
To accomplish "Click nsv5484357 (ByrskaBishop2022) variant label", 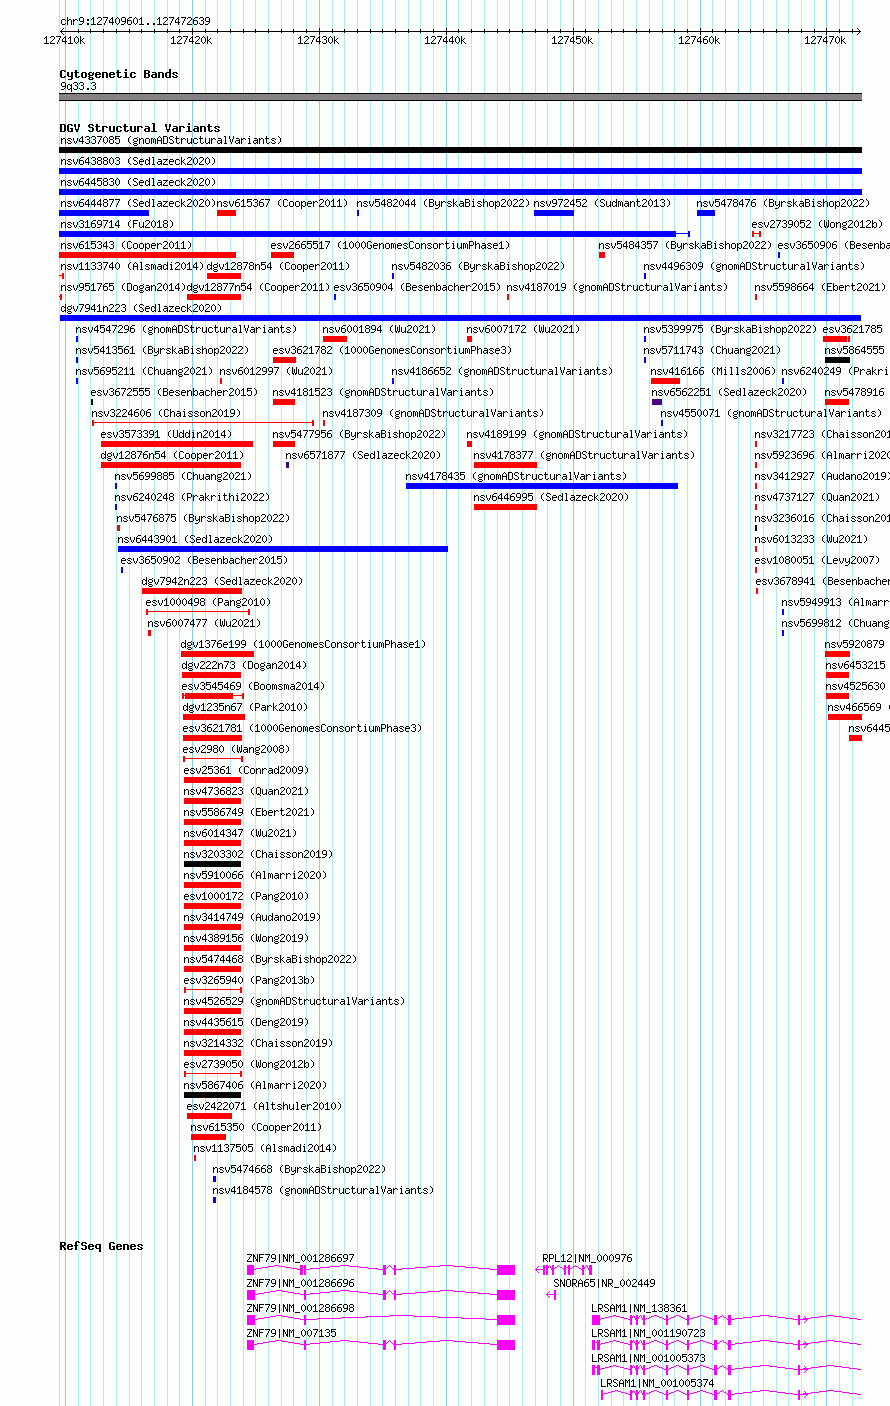I will tap(685, 245).
